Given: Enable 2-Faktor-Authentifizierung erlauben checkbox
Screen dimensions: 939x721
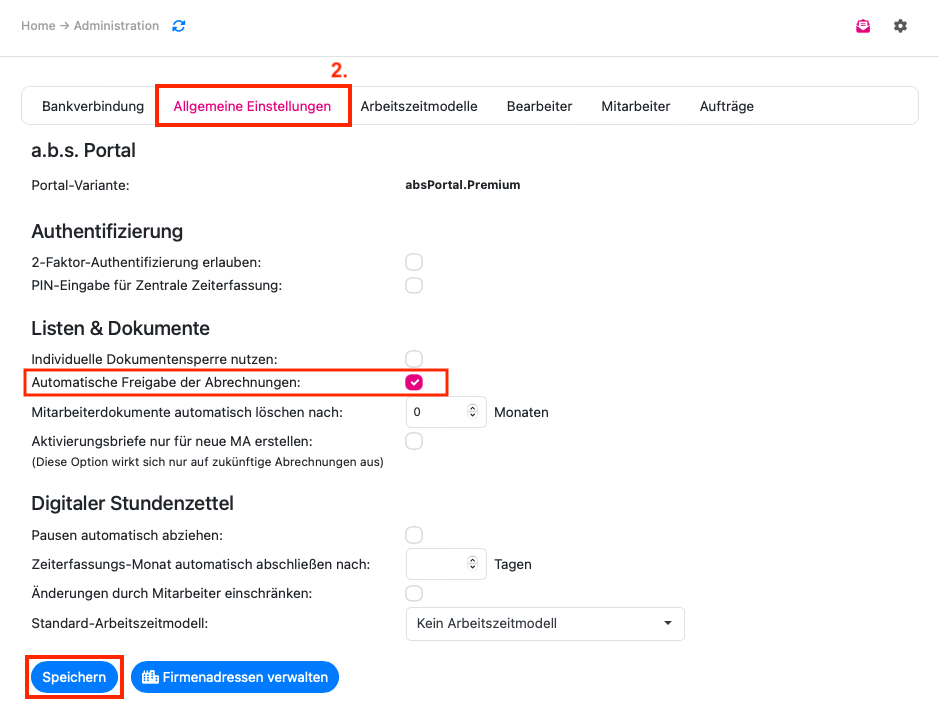Looking at the screenshot, I should coord(414,262).
